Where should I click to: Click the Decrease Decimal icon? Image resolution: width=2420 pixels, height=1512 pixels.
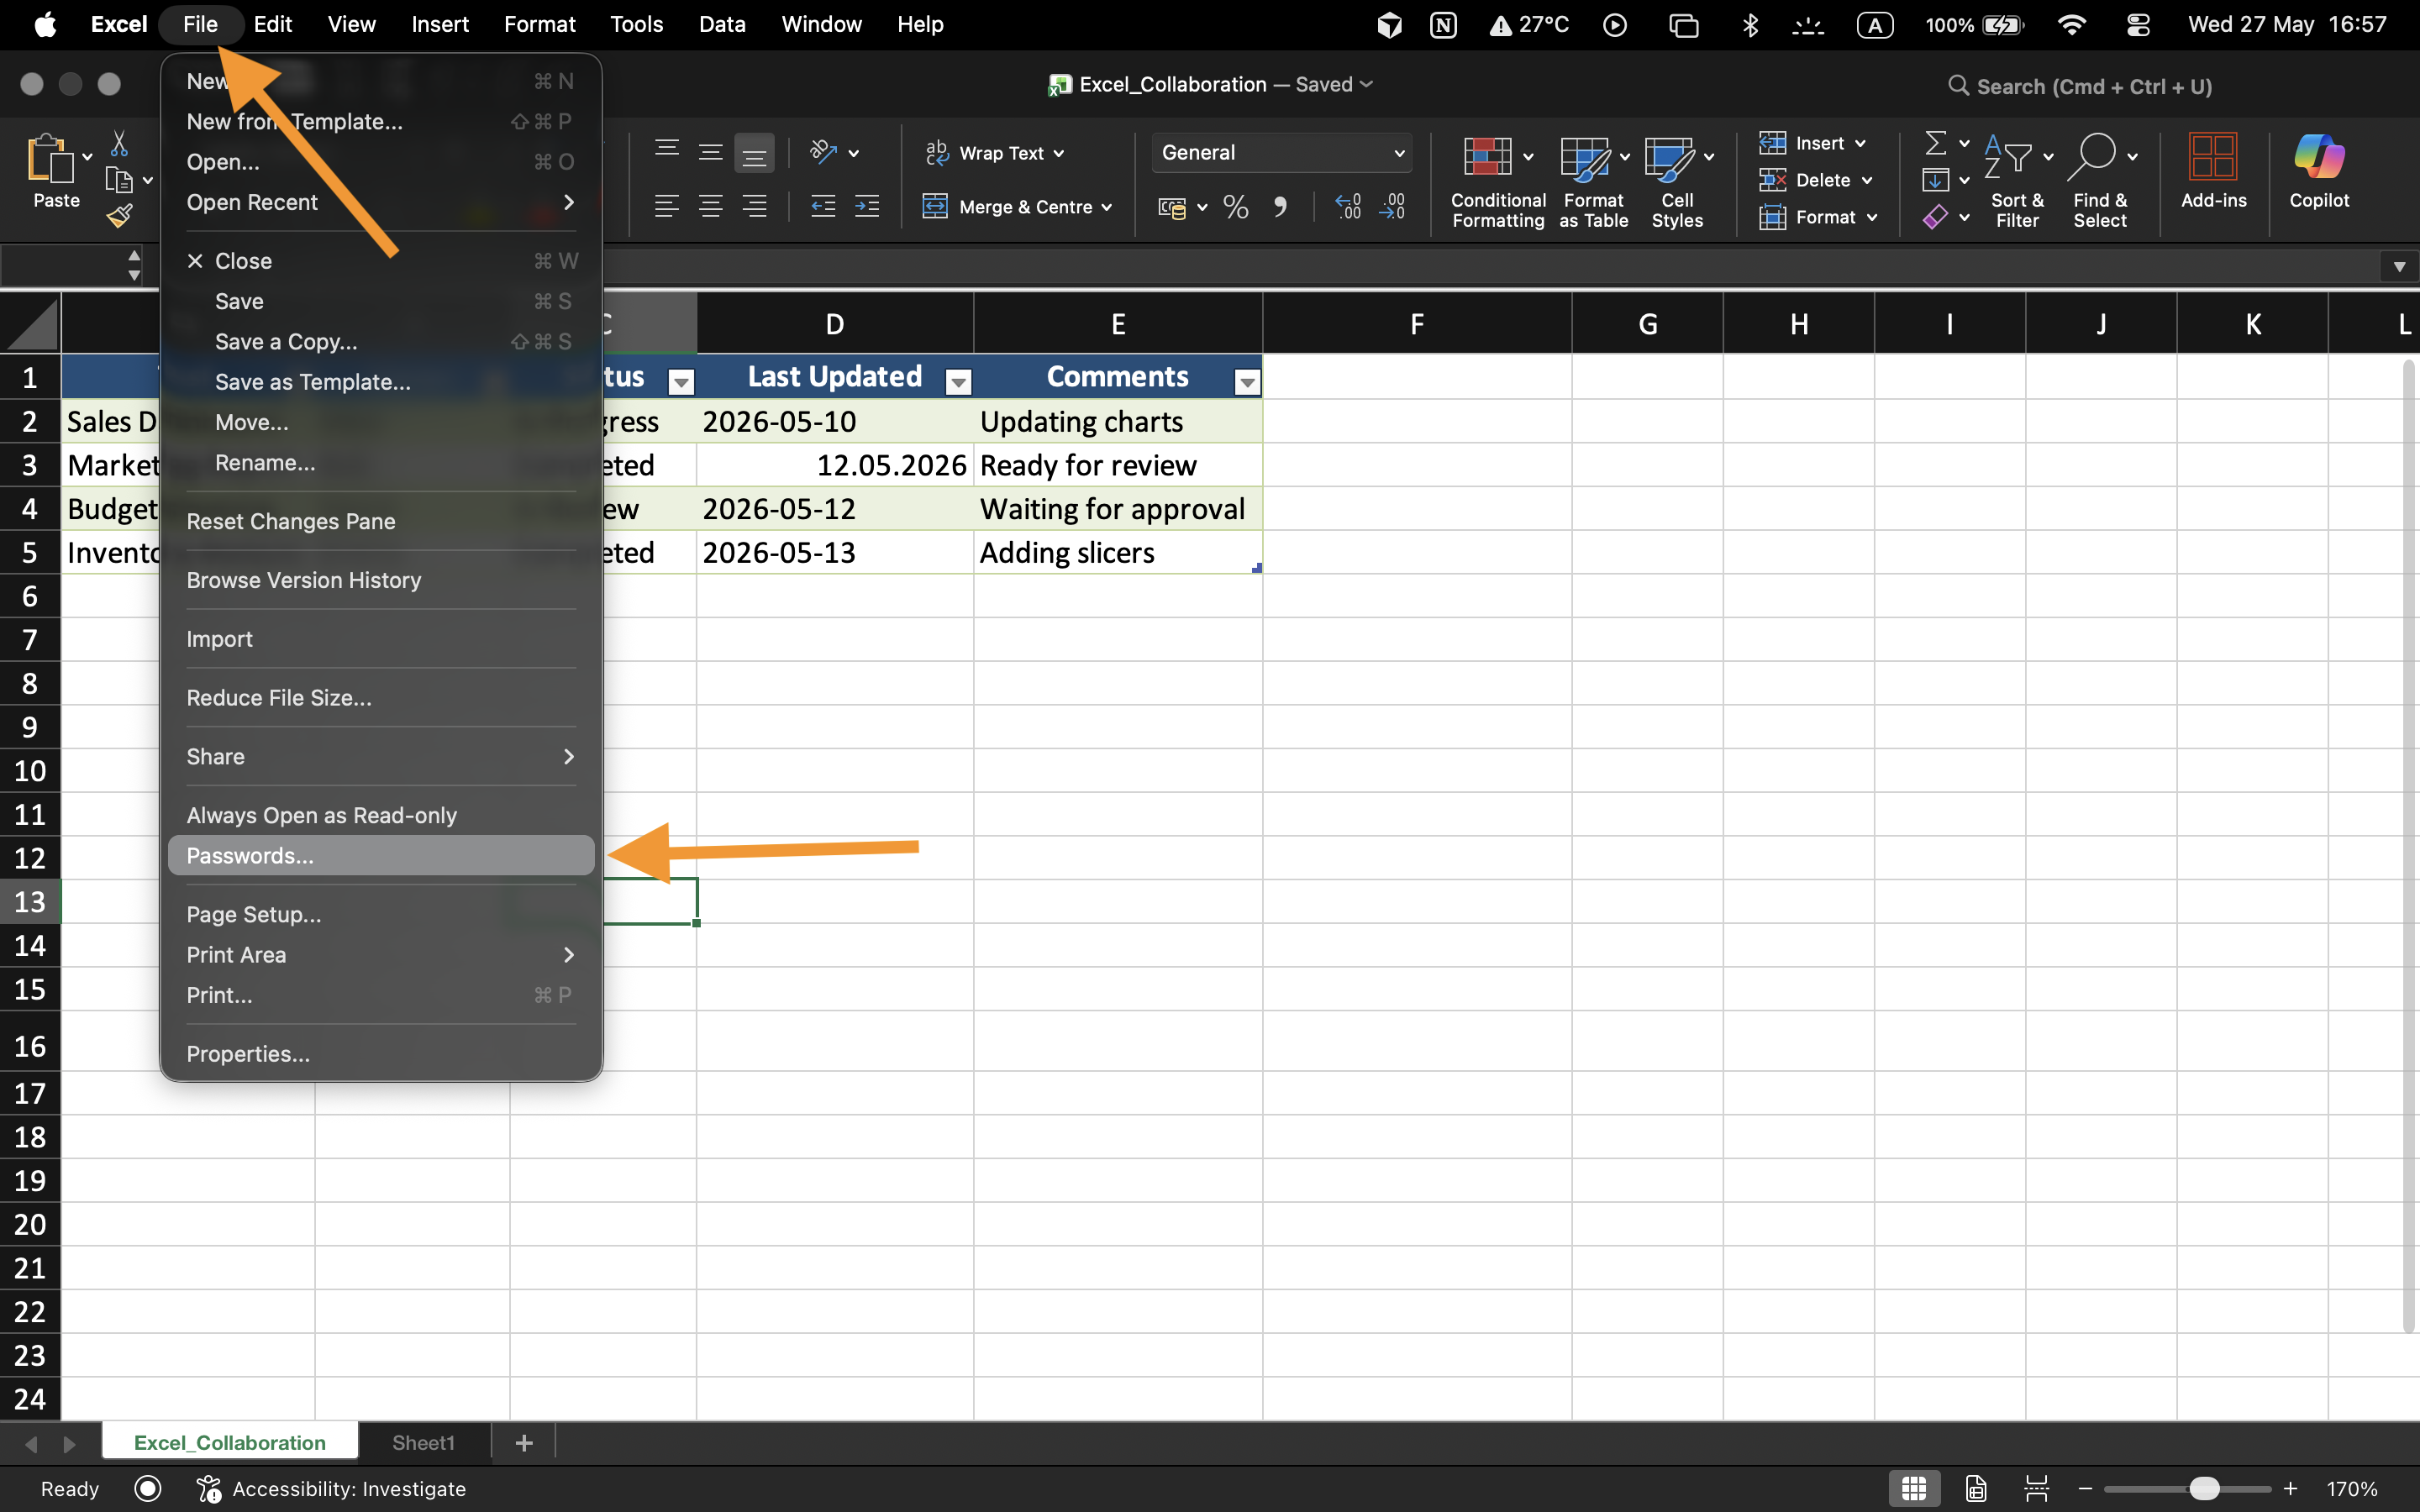click(1393, 207)
